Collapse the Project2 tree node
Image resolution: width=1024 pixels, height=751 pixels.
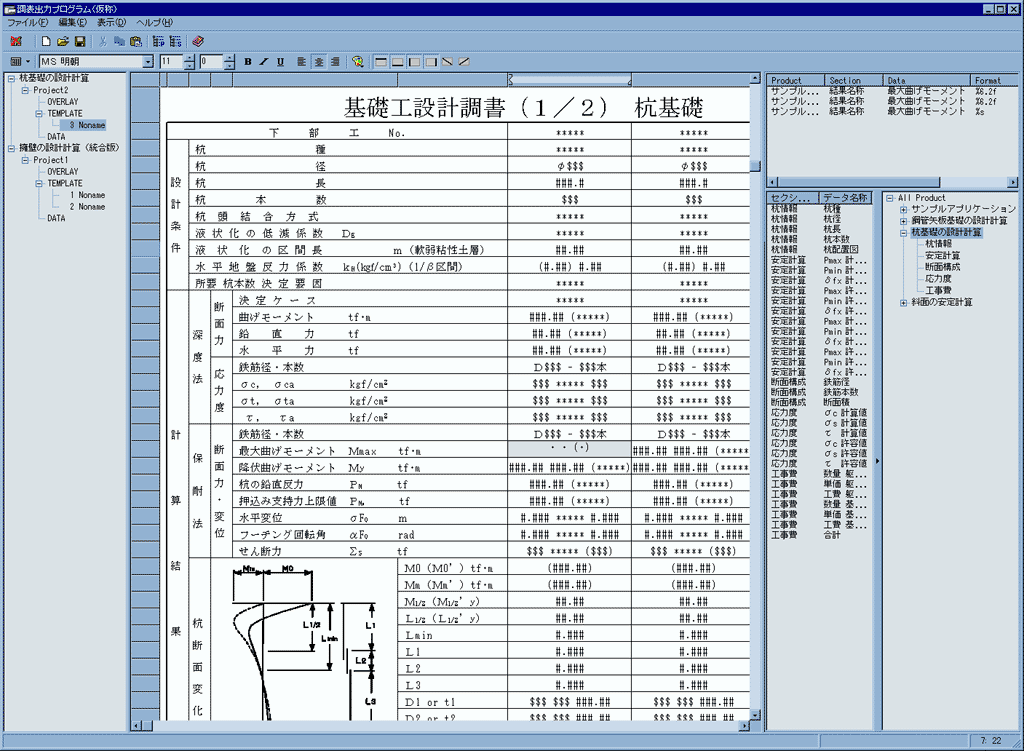tap(25, 90)
